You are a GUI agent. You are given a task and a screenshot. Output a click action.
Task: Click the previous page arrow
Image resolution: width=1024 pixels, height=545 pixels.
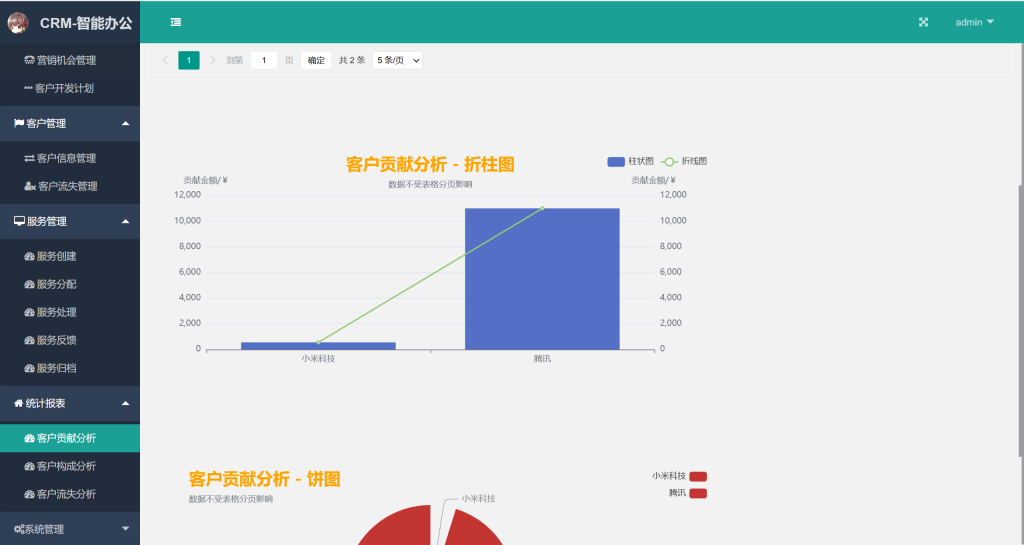point(165,60)
